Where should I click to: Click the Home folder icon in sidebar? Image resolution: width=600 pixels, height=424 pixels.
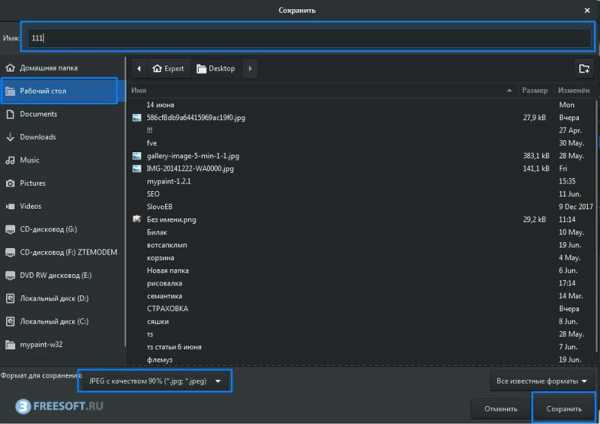click(x=10, y=68)
